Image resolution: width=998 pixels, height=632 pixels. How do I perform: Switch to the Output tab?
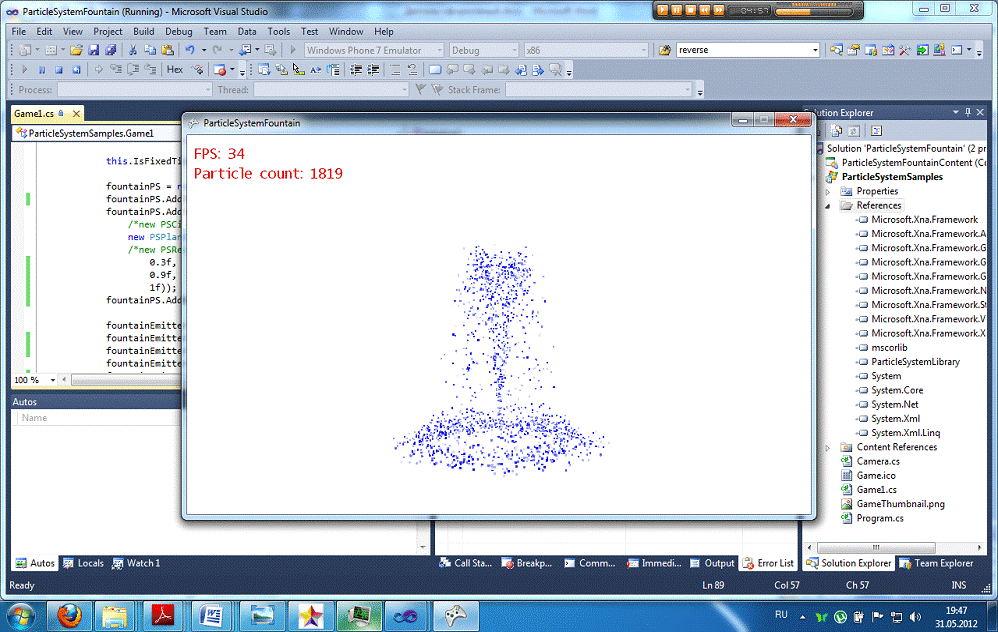point(712,563)
